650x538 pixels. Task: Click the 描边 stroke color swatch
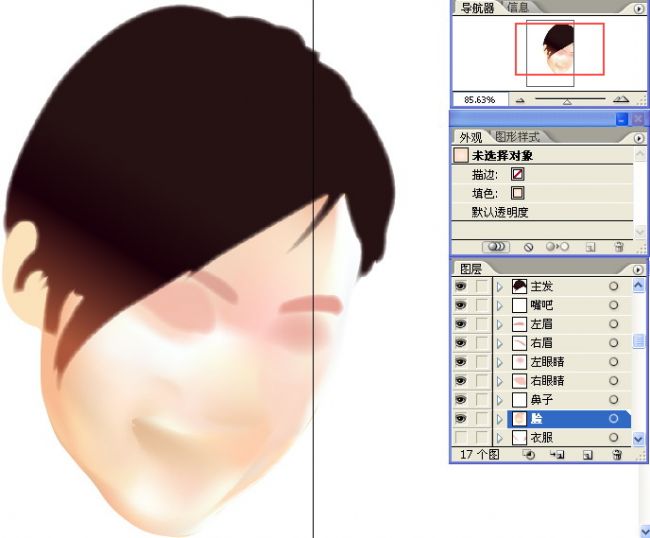point(517,174)
